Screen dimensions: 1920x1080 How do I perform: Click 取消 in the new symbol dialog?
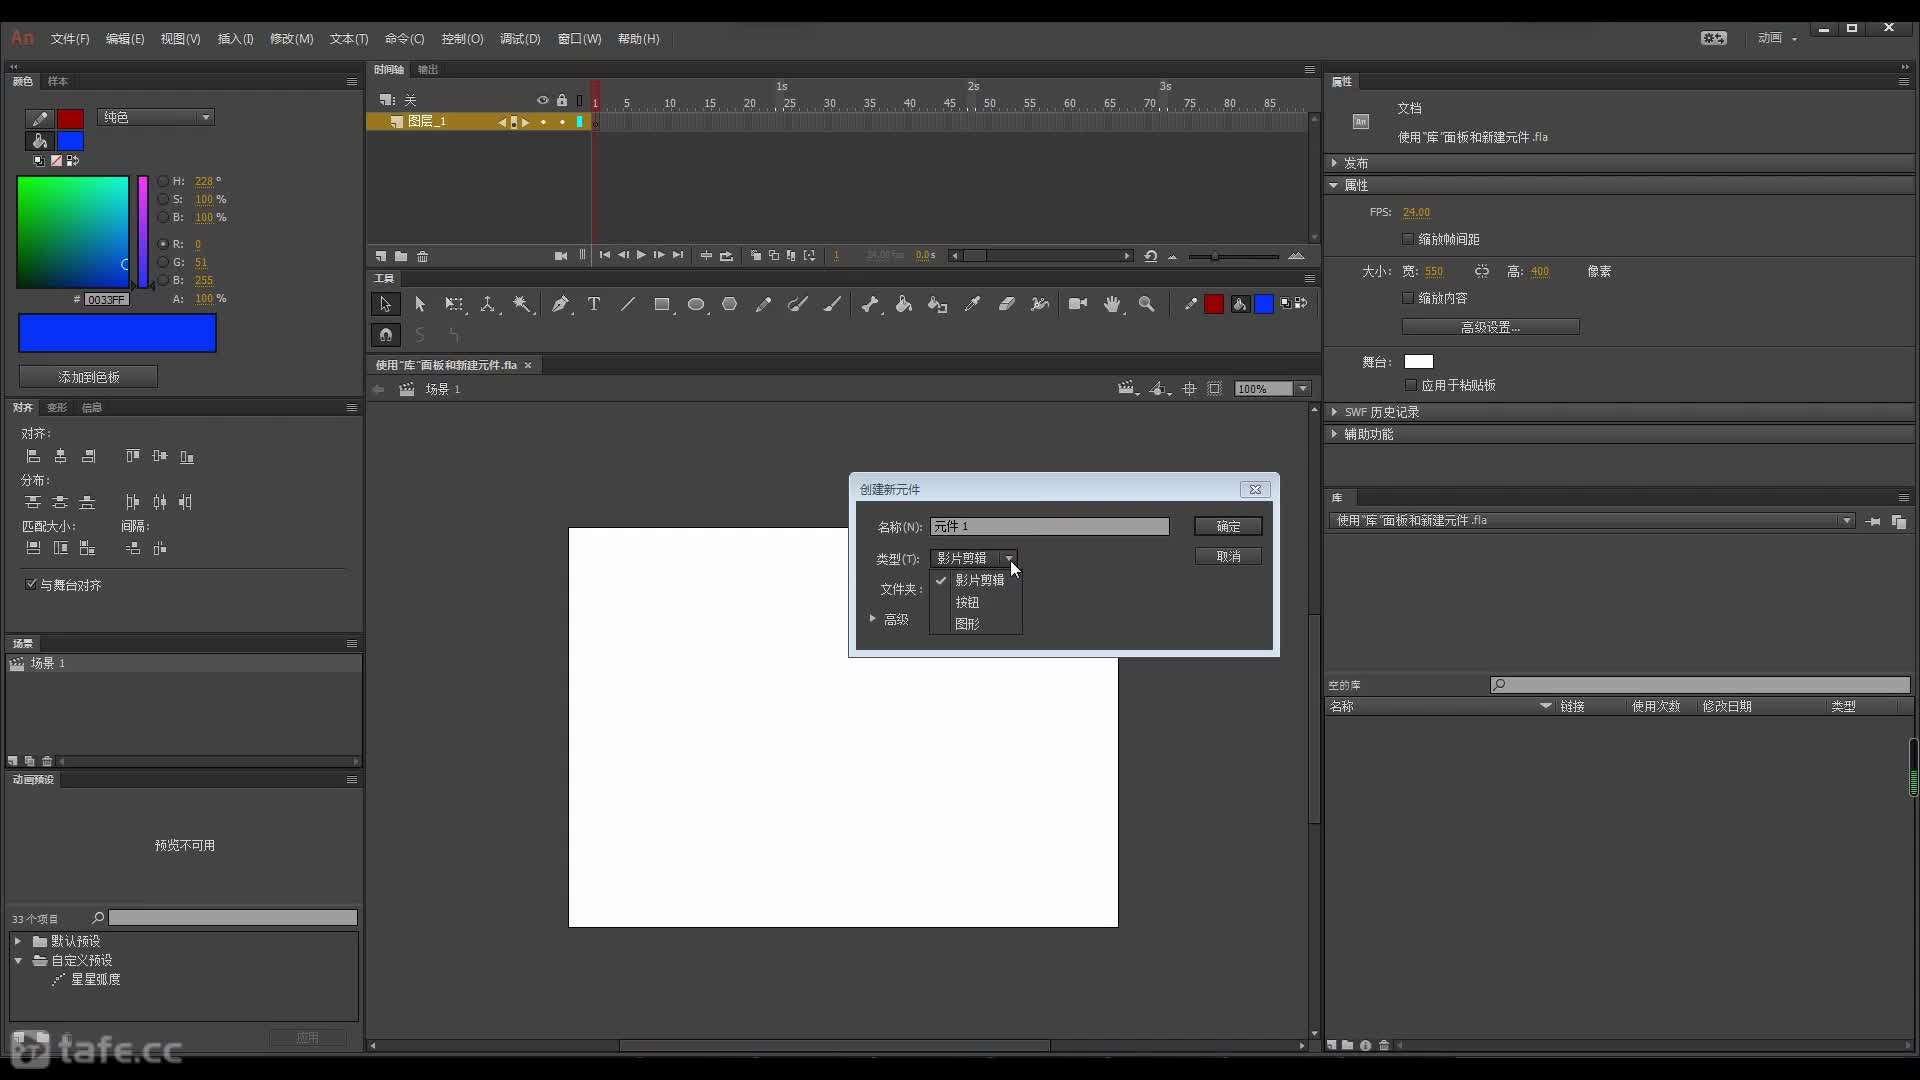[x=1228, y=556]
